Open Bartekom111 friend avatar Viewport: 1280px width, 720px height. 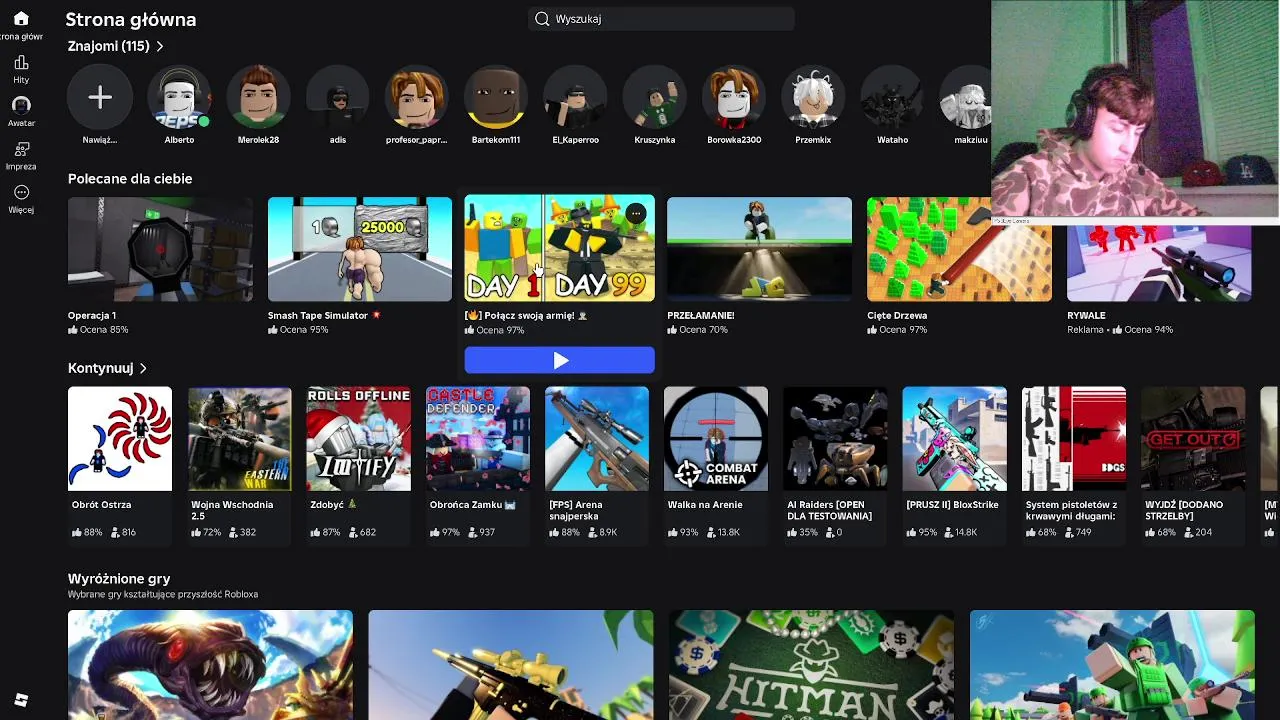tap(496, 97)
